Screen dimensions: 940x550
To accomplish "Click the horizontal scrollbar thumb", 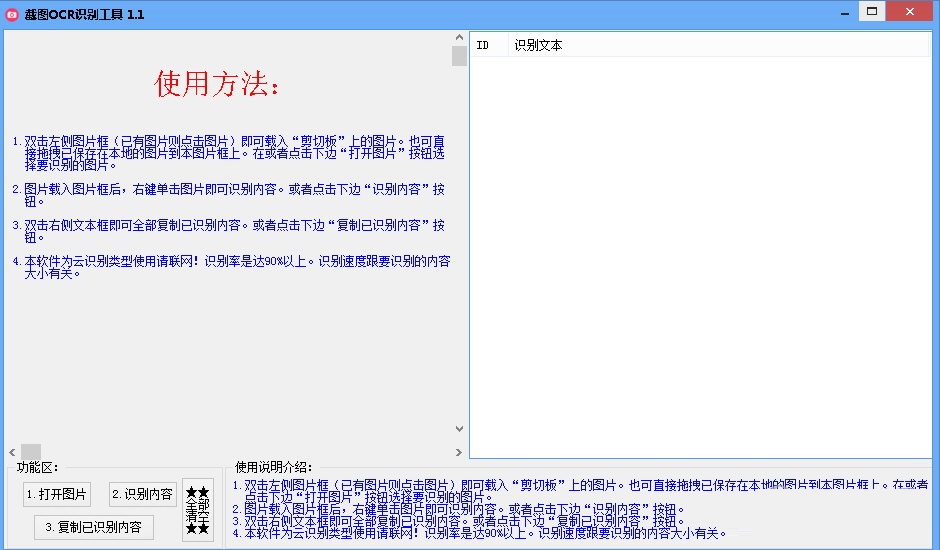I will pyautogui.click(x=31, y=452).
